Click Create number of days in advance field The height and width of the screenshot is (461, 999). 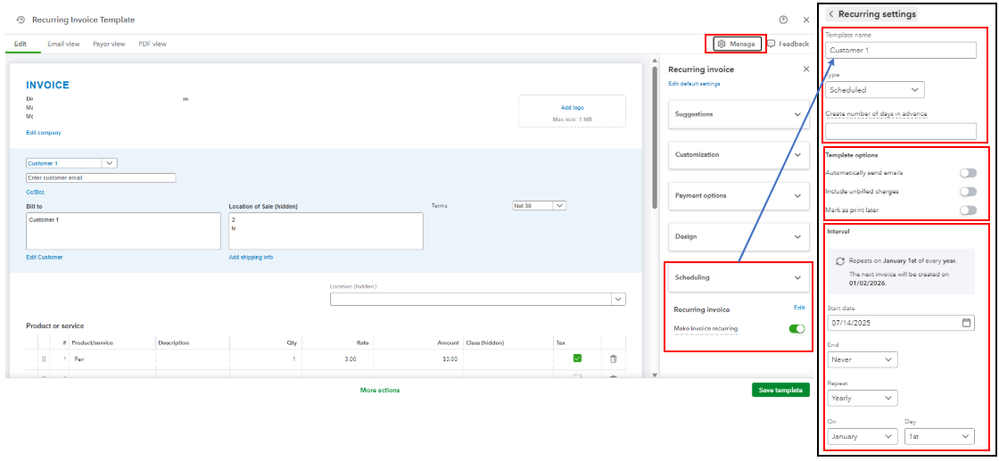901,131
